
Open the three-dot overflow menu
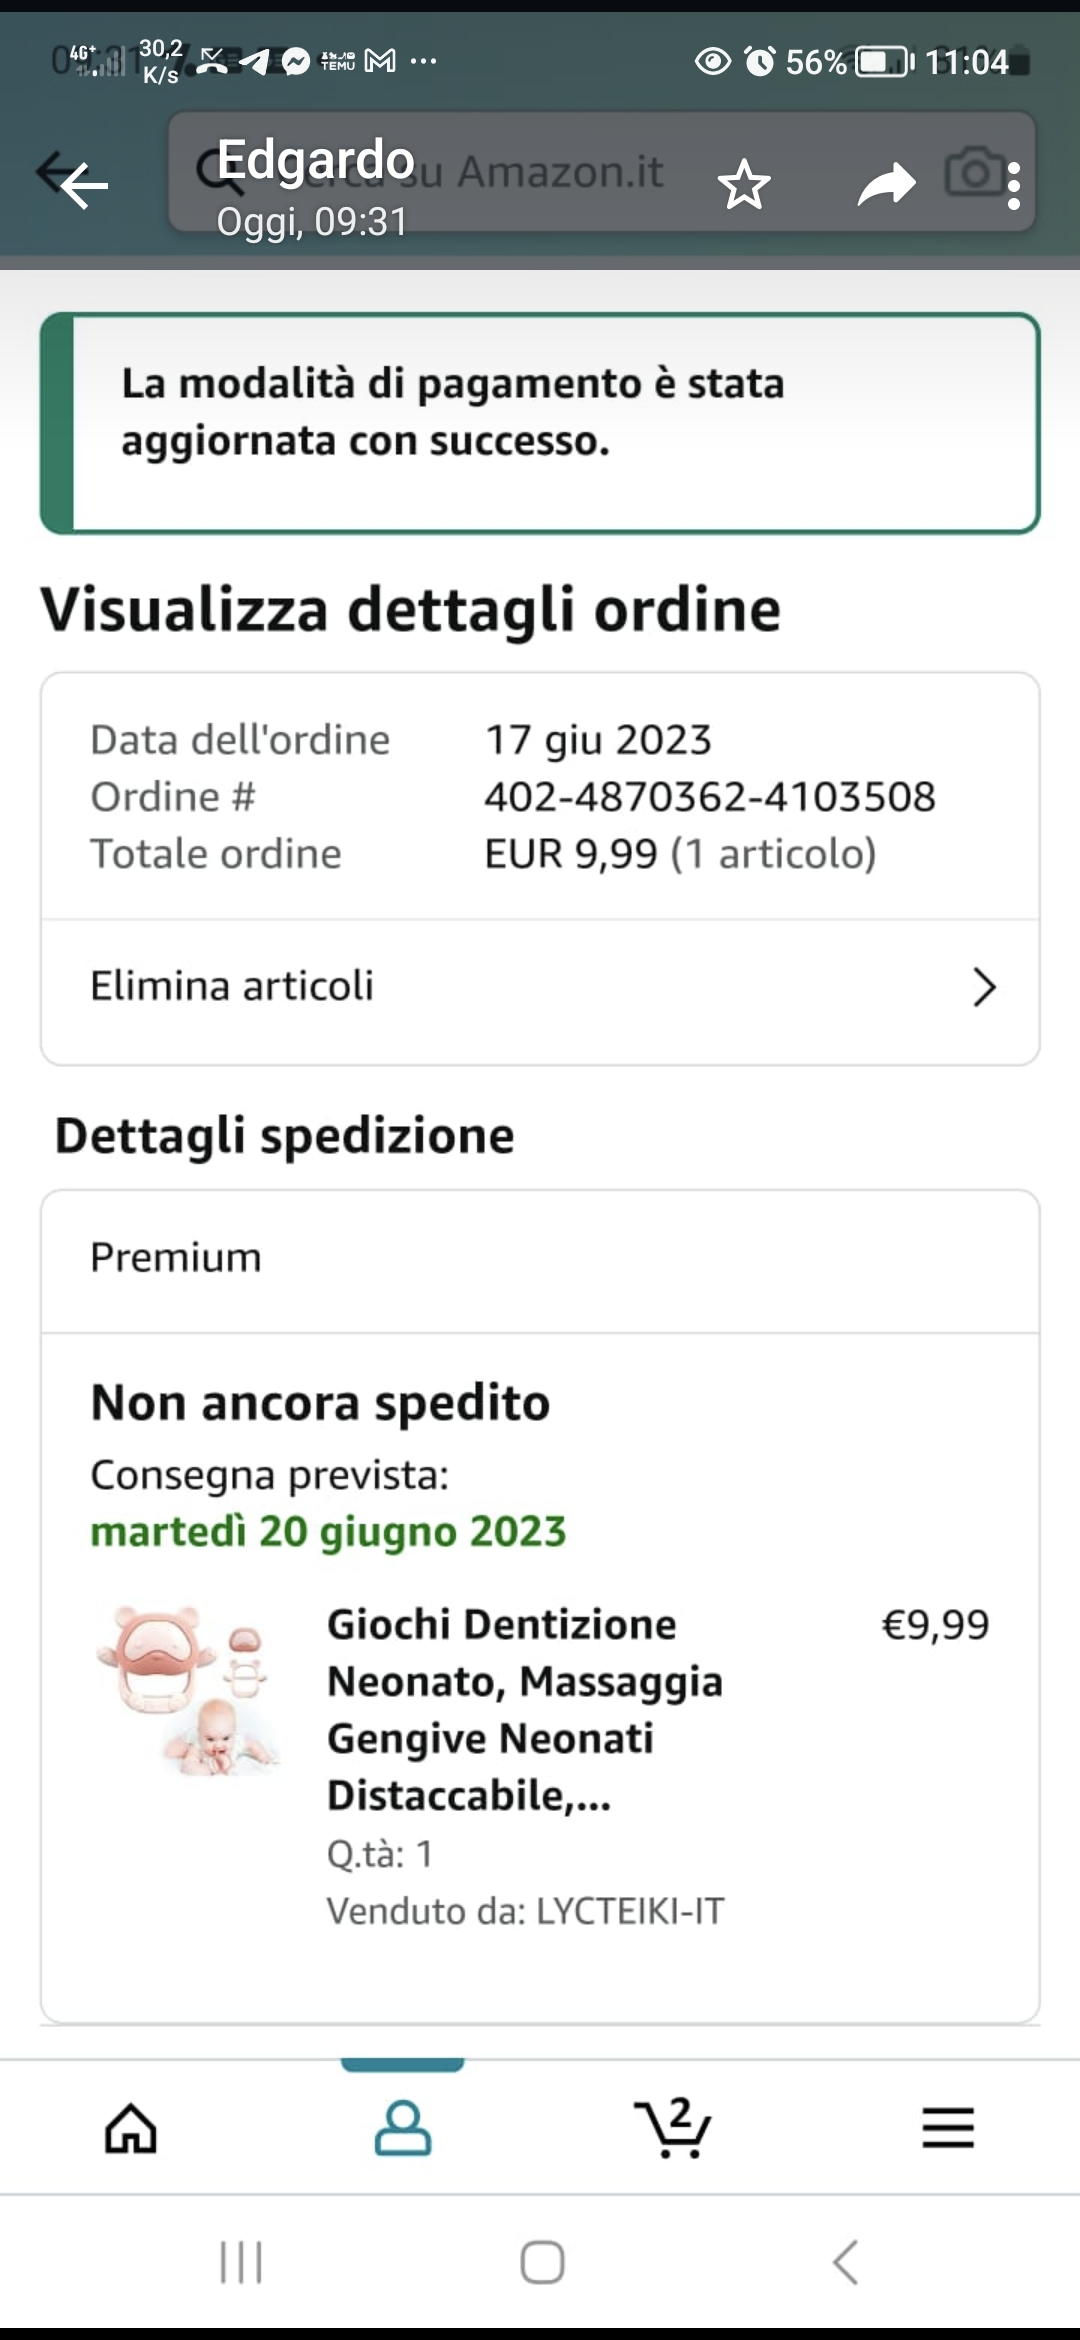[x=1014, y=186]
